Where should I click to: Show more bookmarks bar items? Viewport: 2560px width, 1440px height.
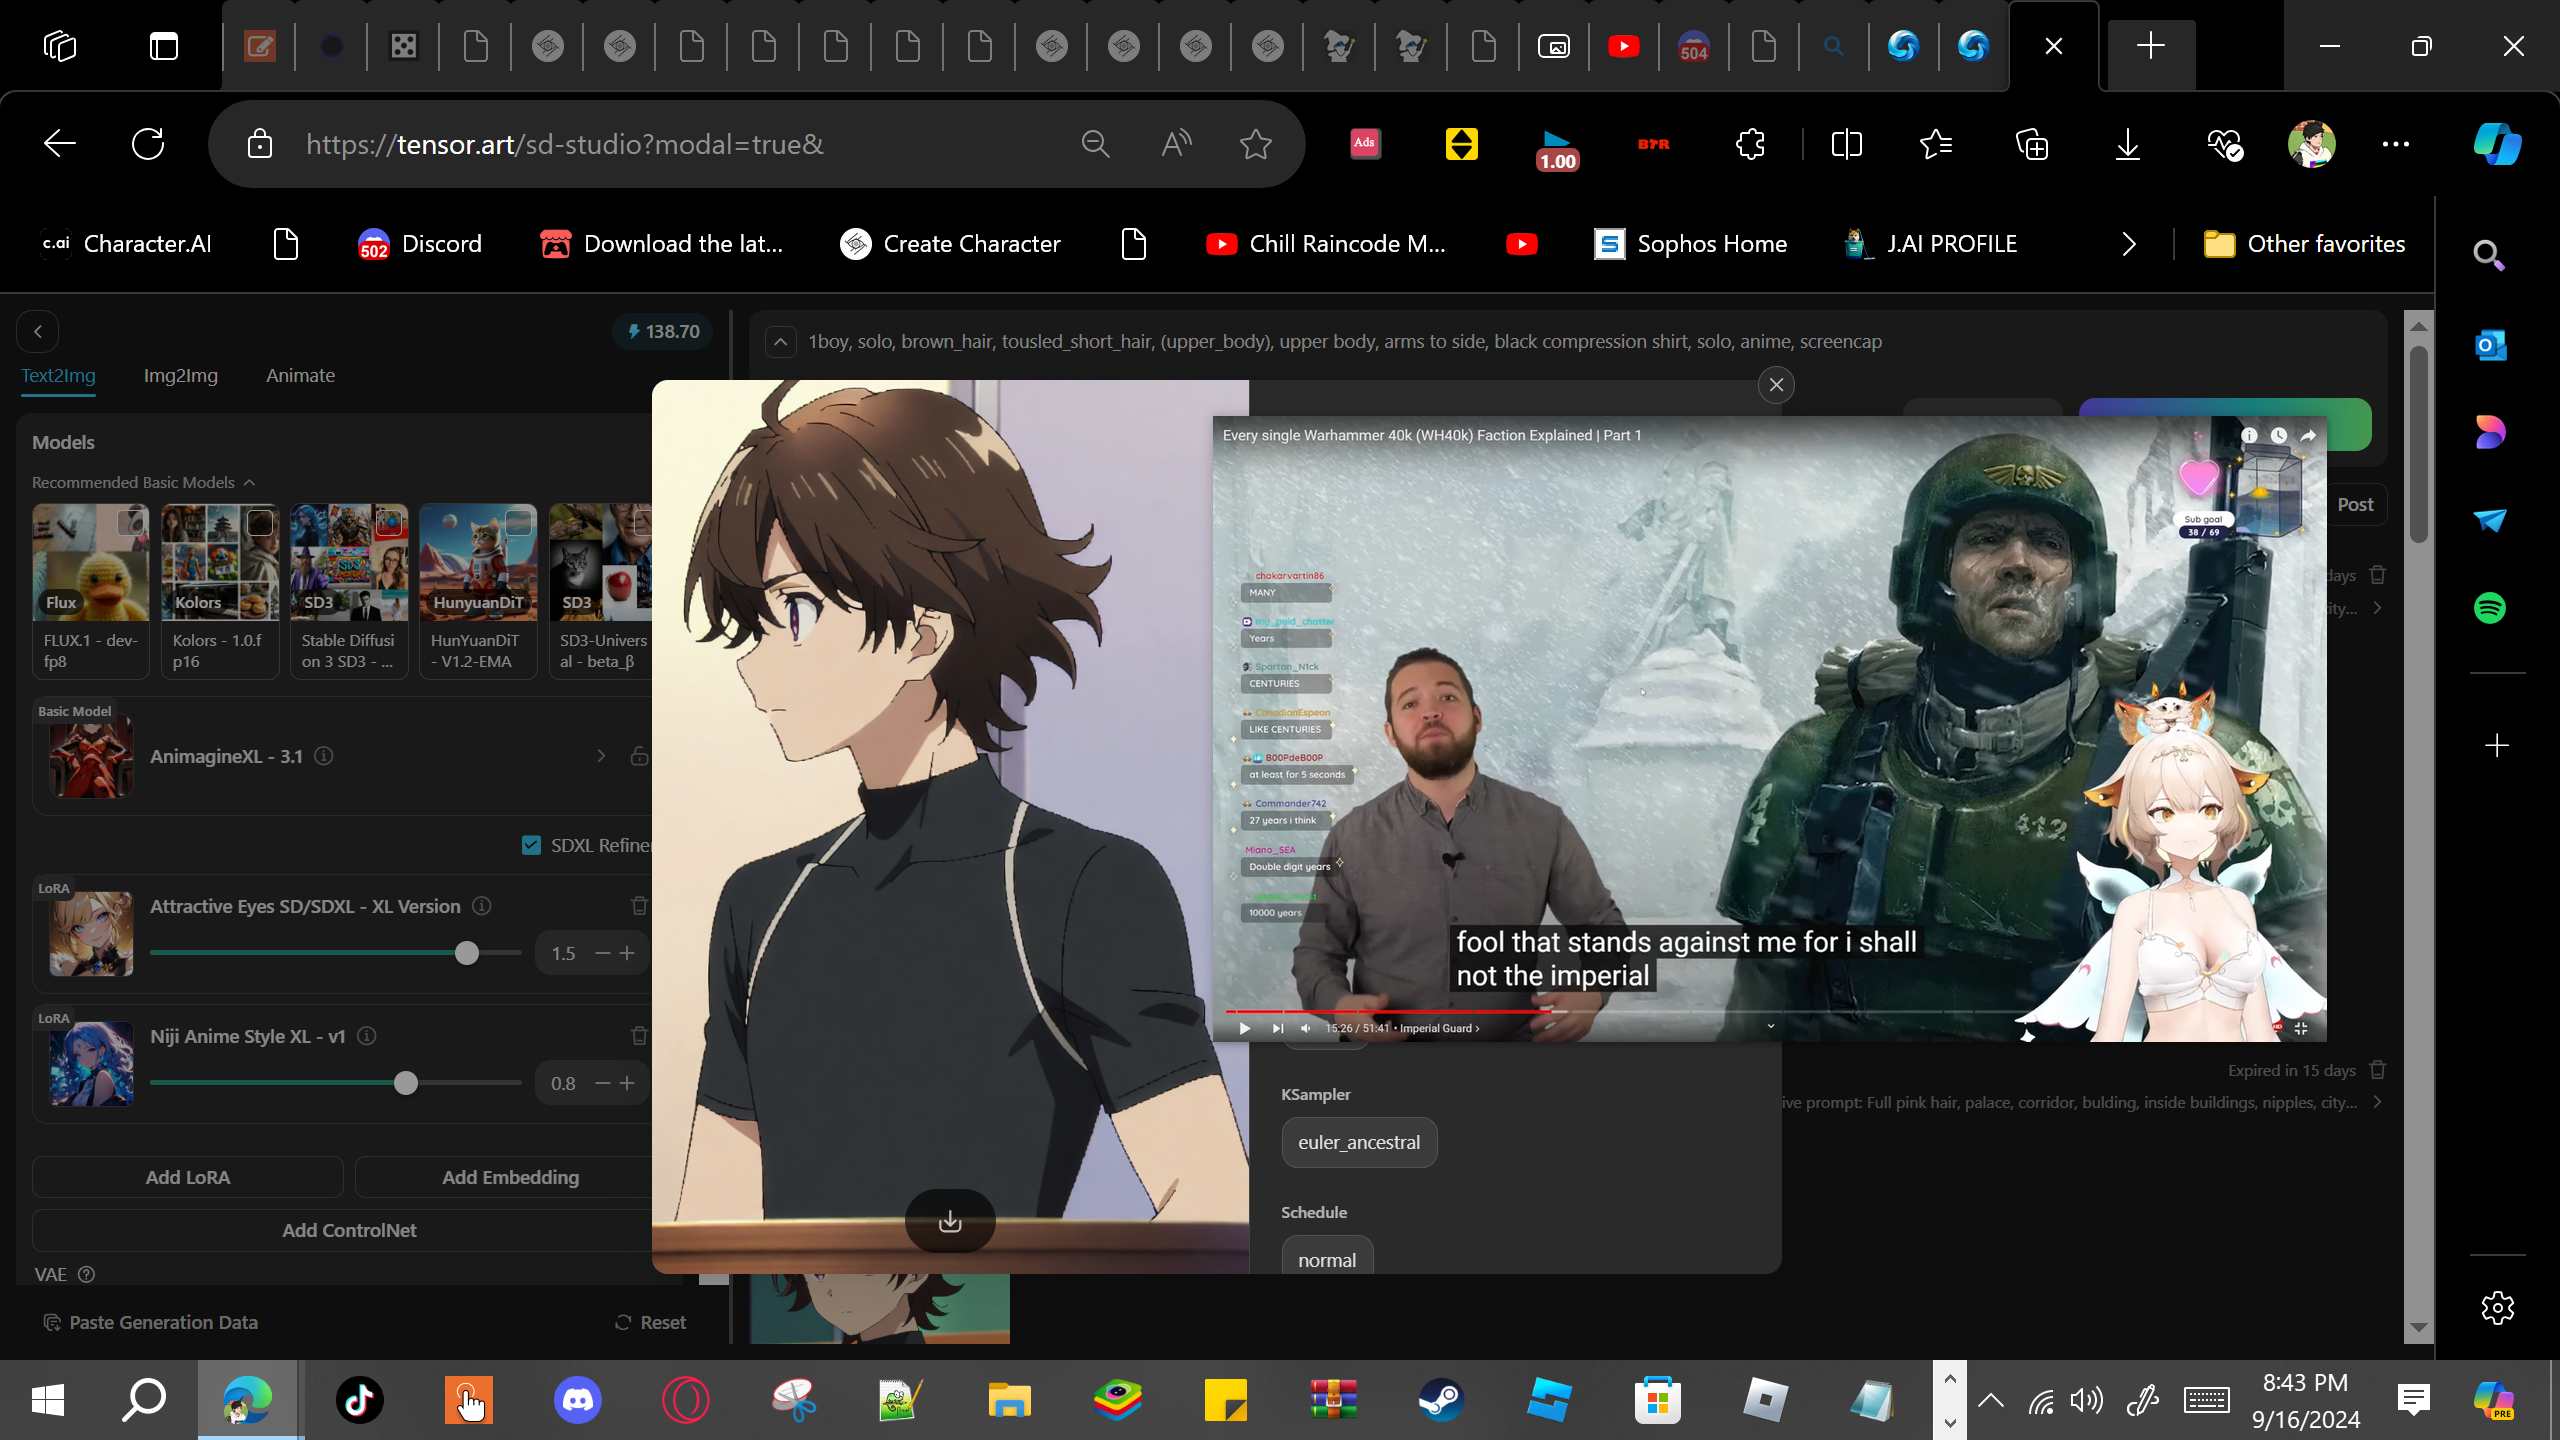[2129, 244]
